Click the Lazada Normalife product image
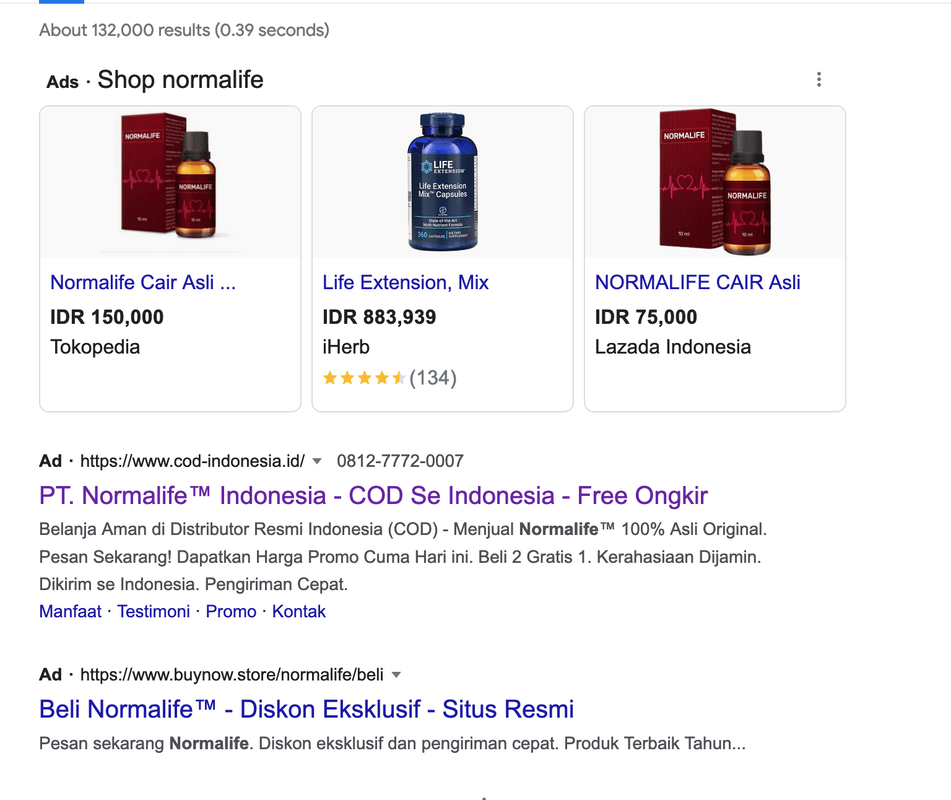951x800 pixels. click(714, 182)
